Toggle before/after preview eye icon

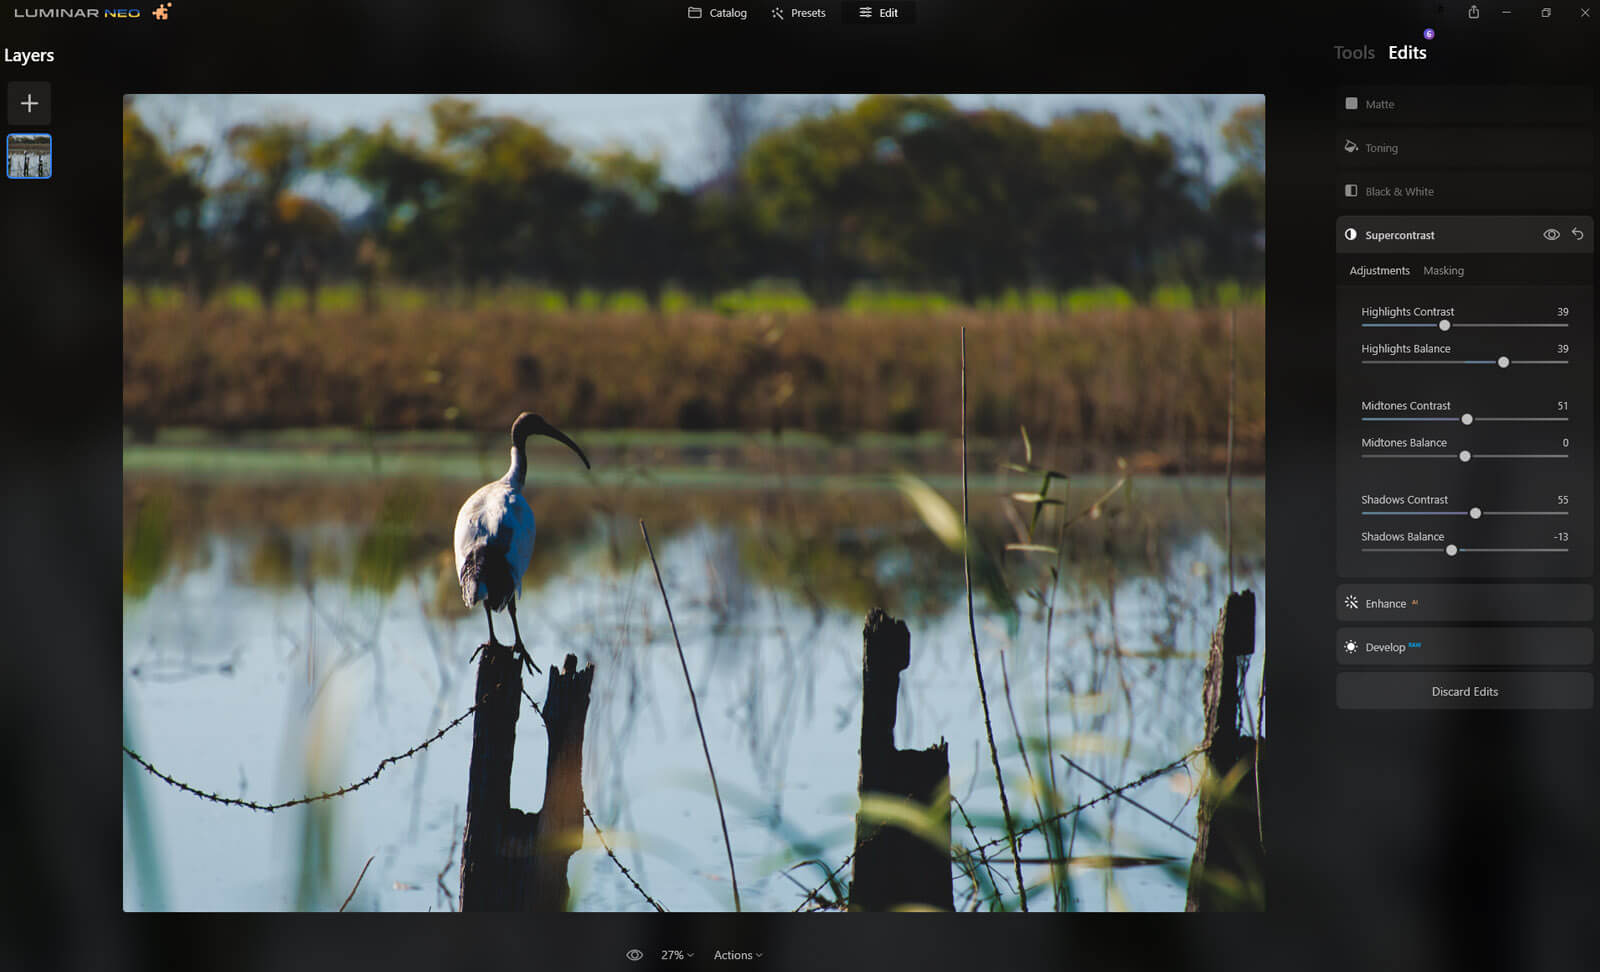[x=634, y=955]
